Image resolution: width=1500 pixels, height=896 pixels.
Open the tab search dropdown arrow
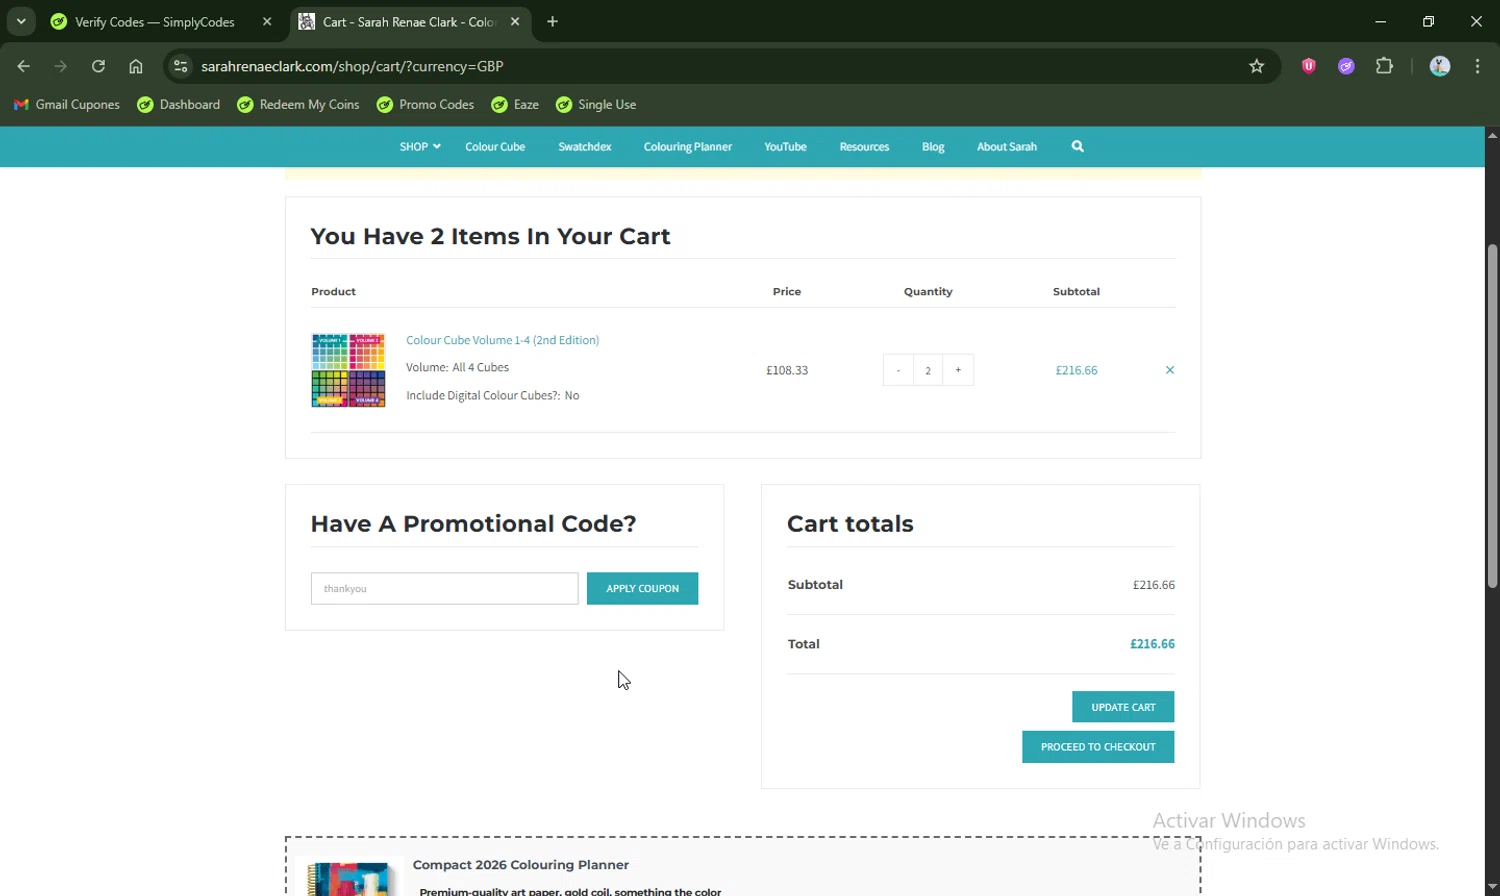point(21,21)
